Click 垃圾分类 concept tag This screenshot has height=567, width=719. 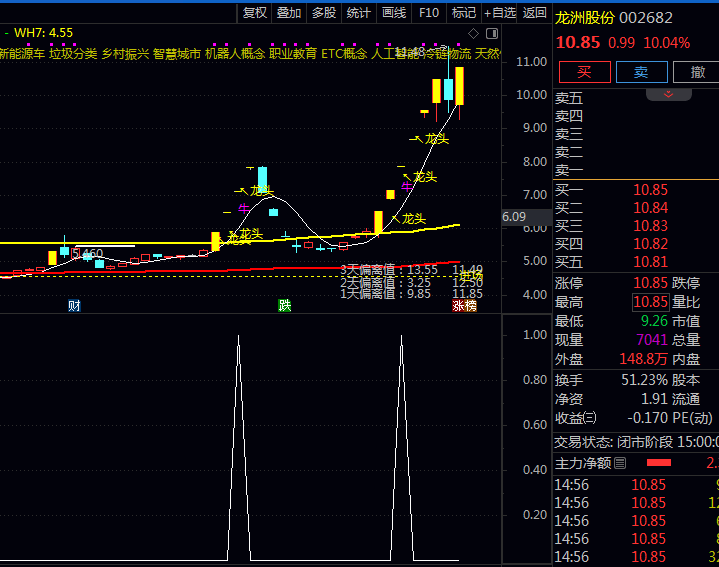coord(73,54)
